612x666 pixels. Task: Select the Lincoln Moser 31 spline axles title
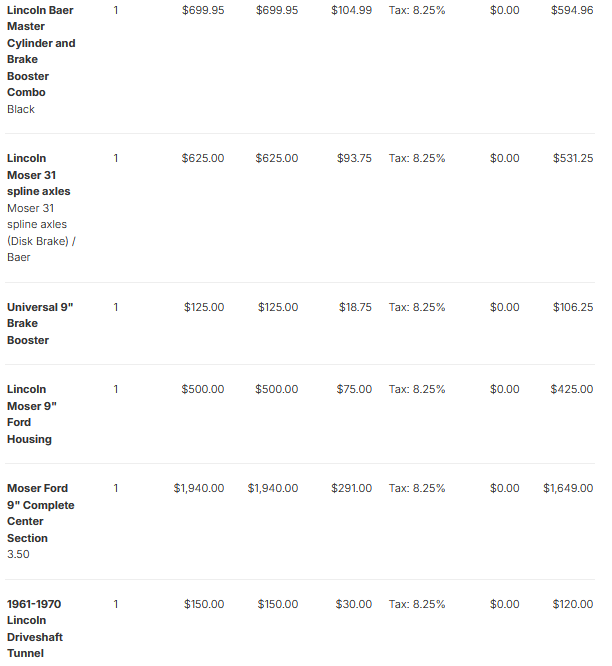(39, 175)
